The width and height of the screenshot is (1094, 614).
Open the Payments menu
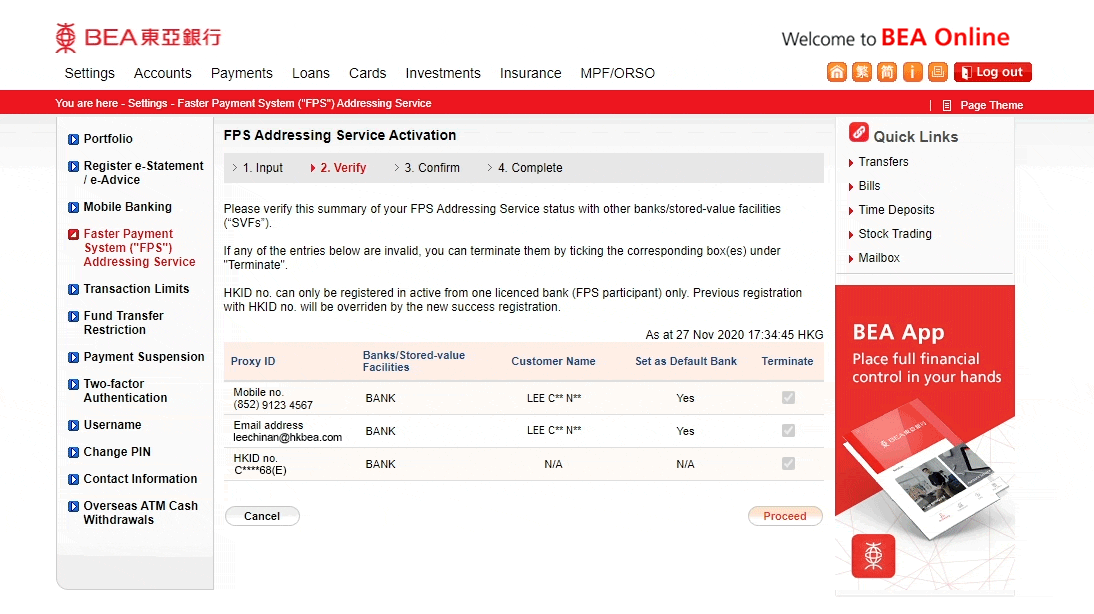coord(241,73)
